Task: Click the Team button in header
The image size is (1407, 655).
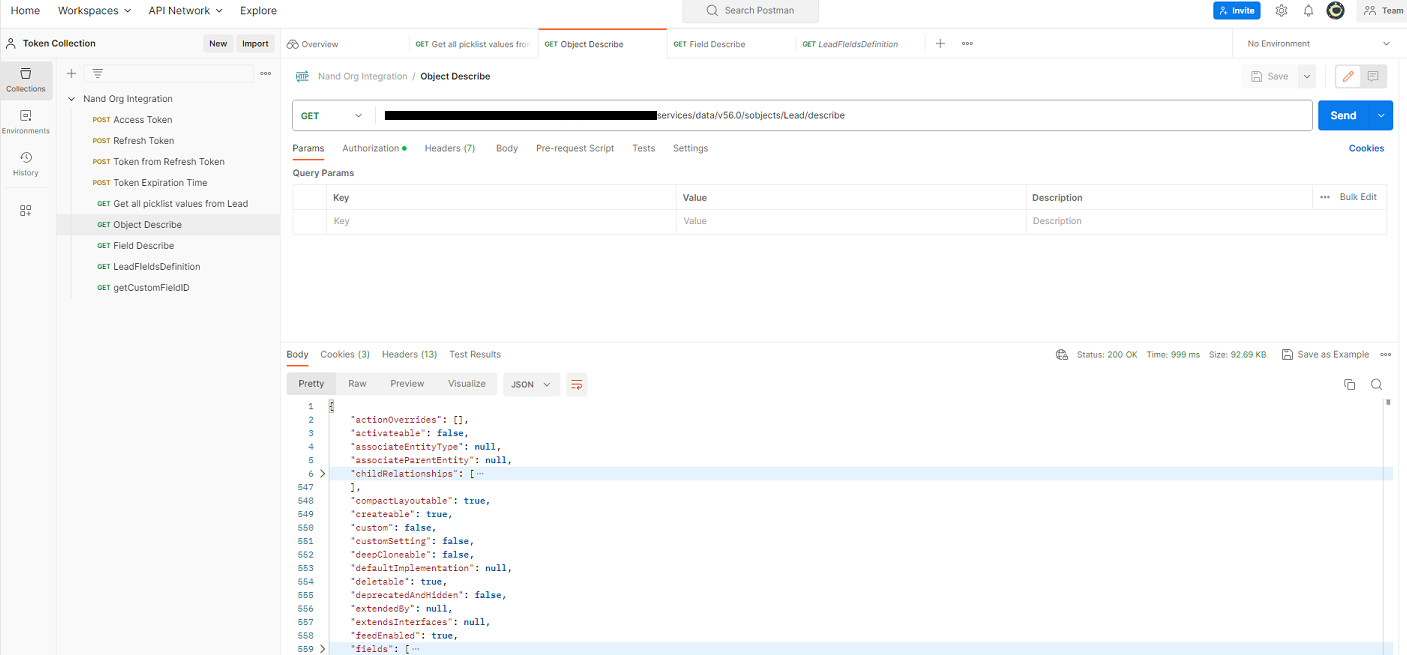Action: tap(1383, 10)
